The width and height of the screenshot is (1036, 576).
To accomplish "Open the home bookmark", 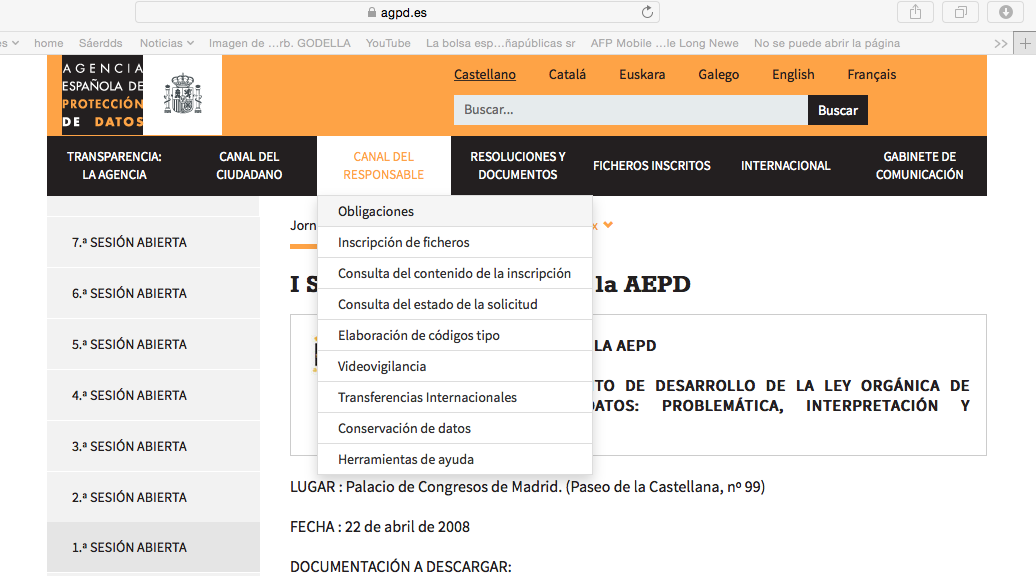I will tap(49, 43).
